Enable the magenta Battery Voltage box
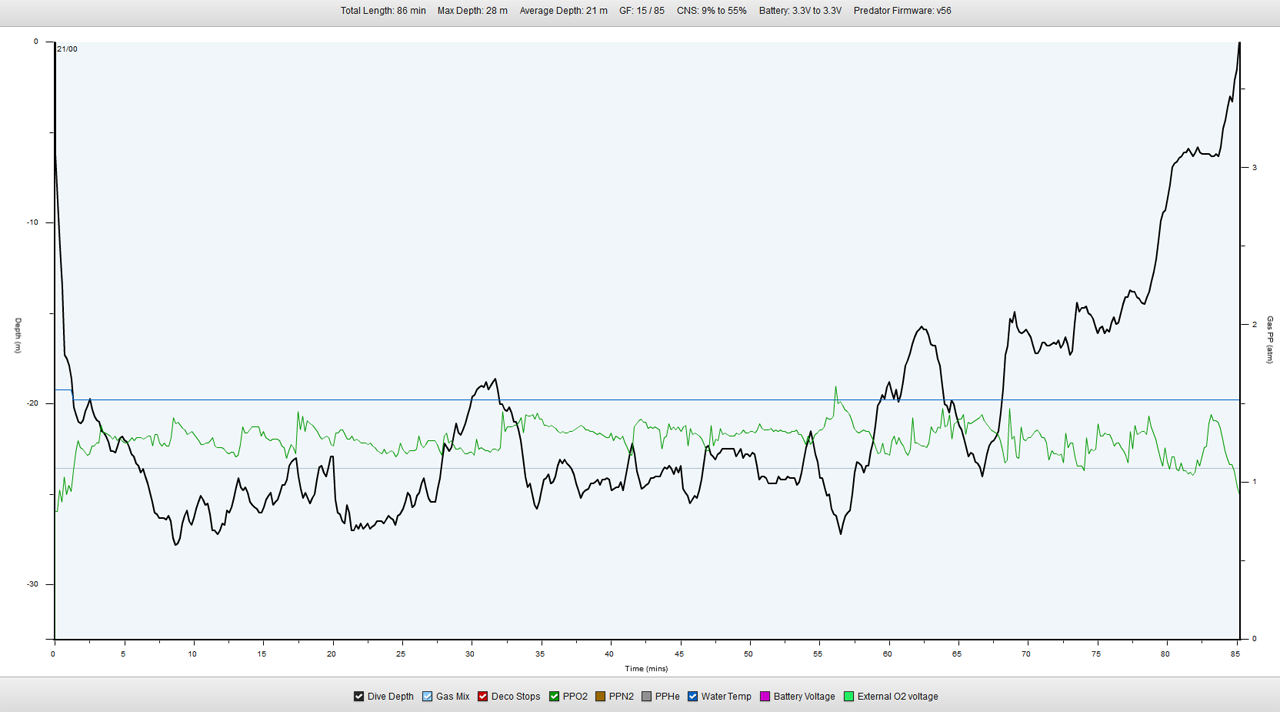 coord(765,697)
